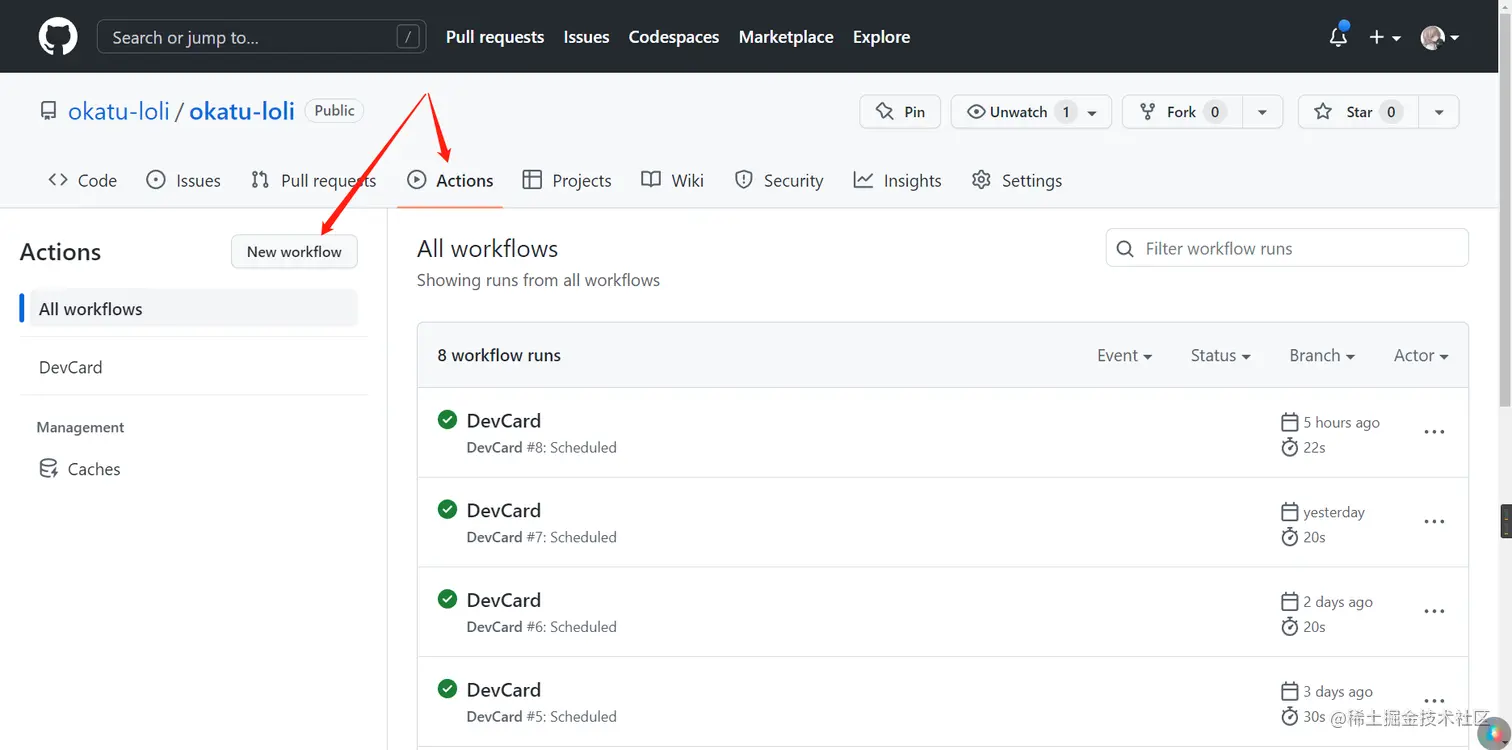Viewport: 1512px width, 750px height.
Task: Click the green success icon for DevCard #5
Action: click(x=448, y=689)
